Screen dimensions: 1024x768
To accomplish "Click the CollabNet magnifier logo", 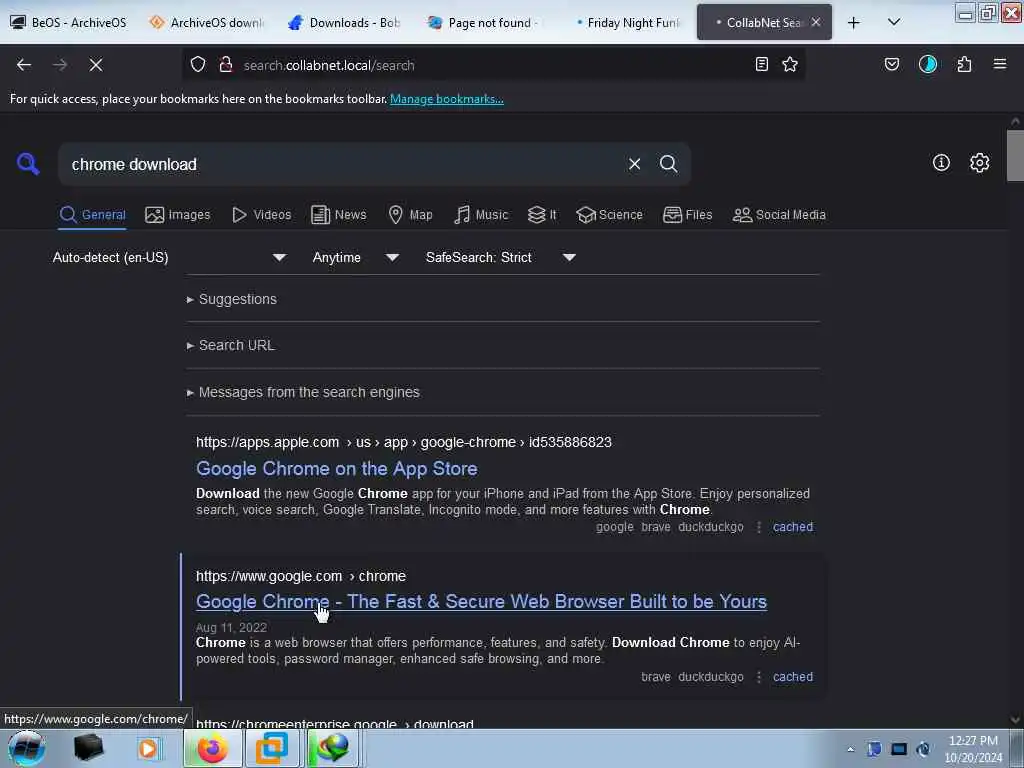I will click(x=28, y=164).
